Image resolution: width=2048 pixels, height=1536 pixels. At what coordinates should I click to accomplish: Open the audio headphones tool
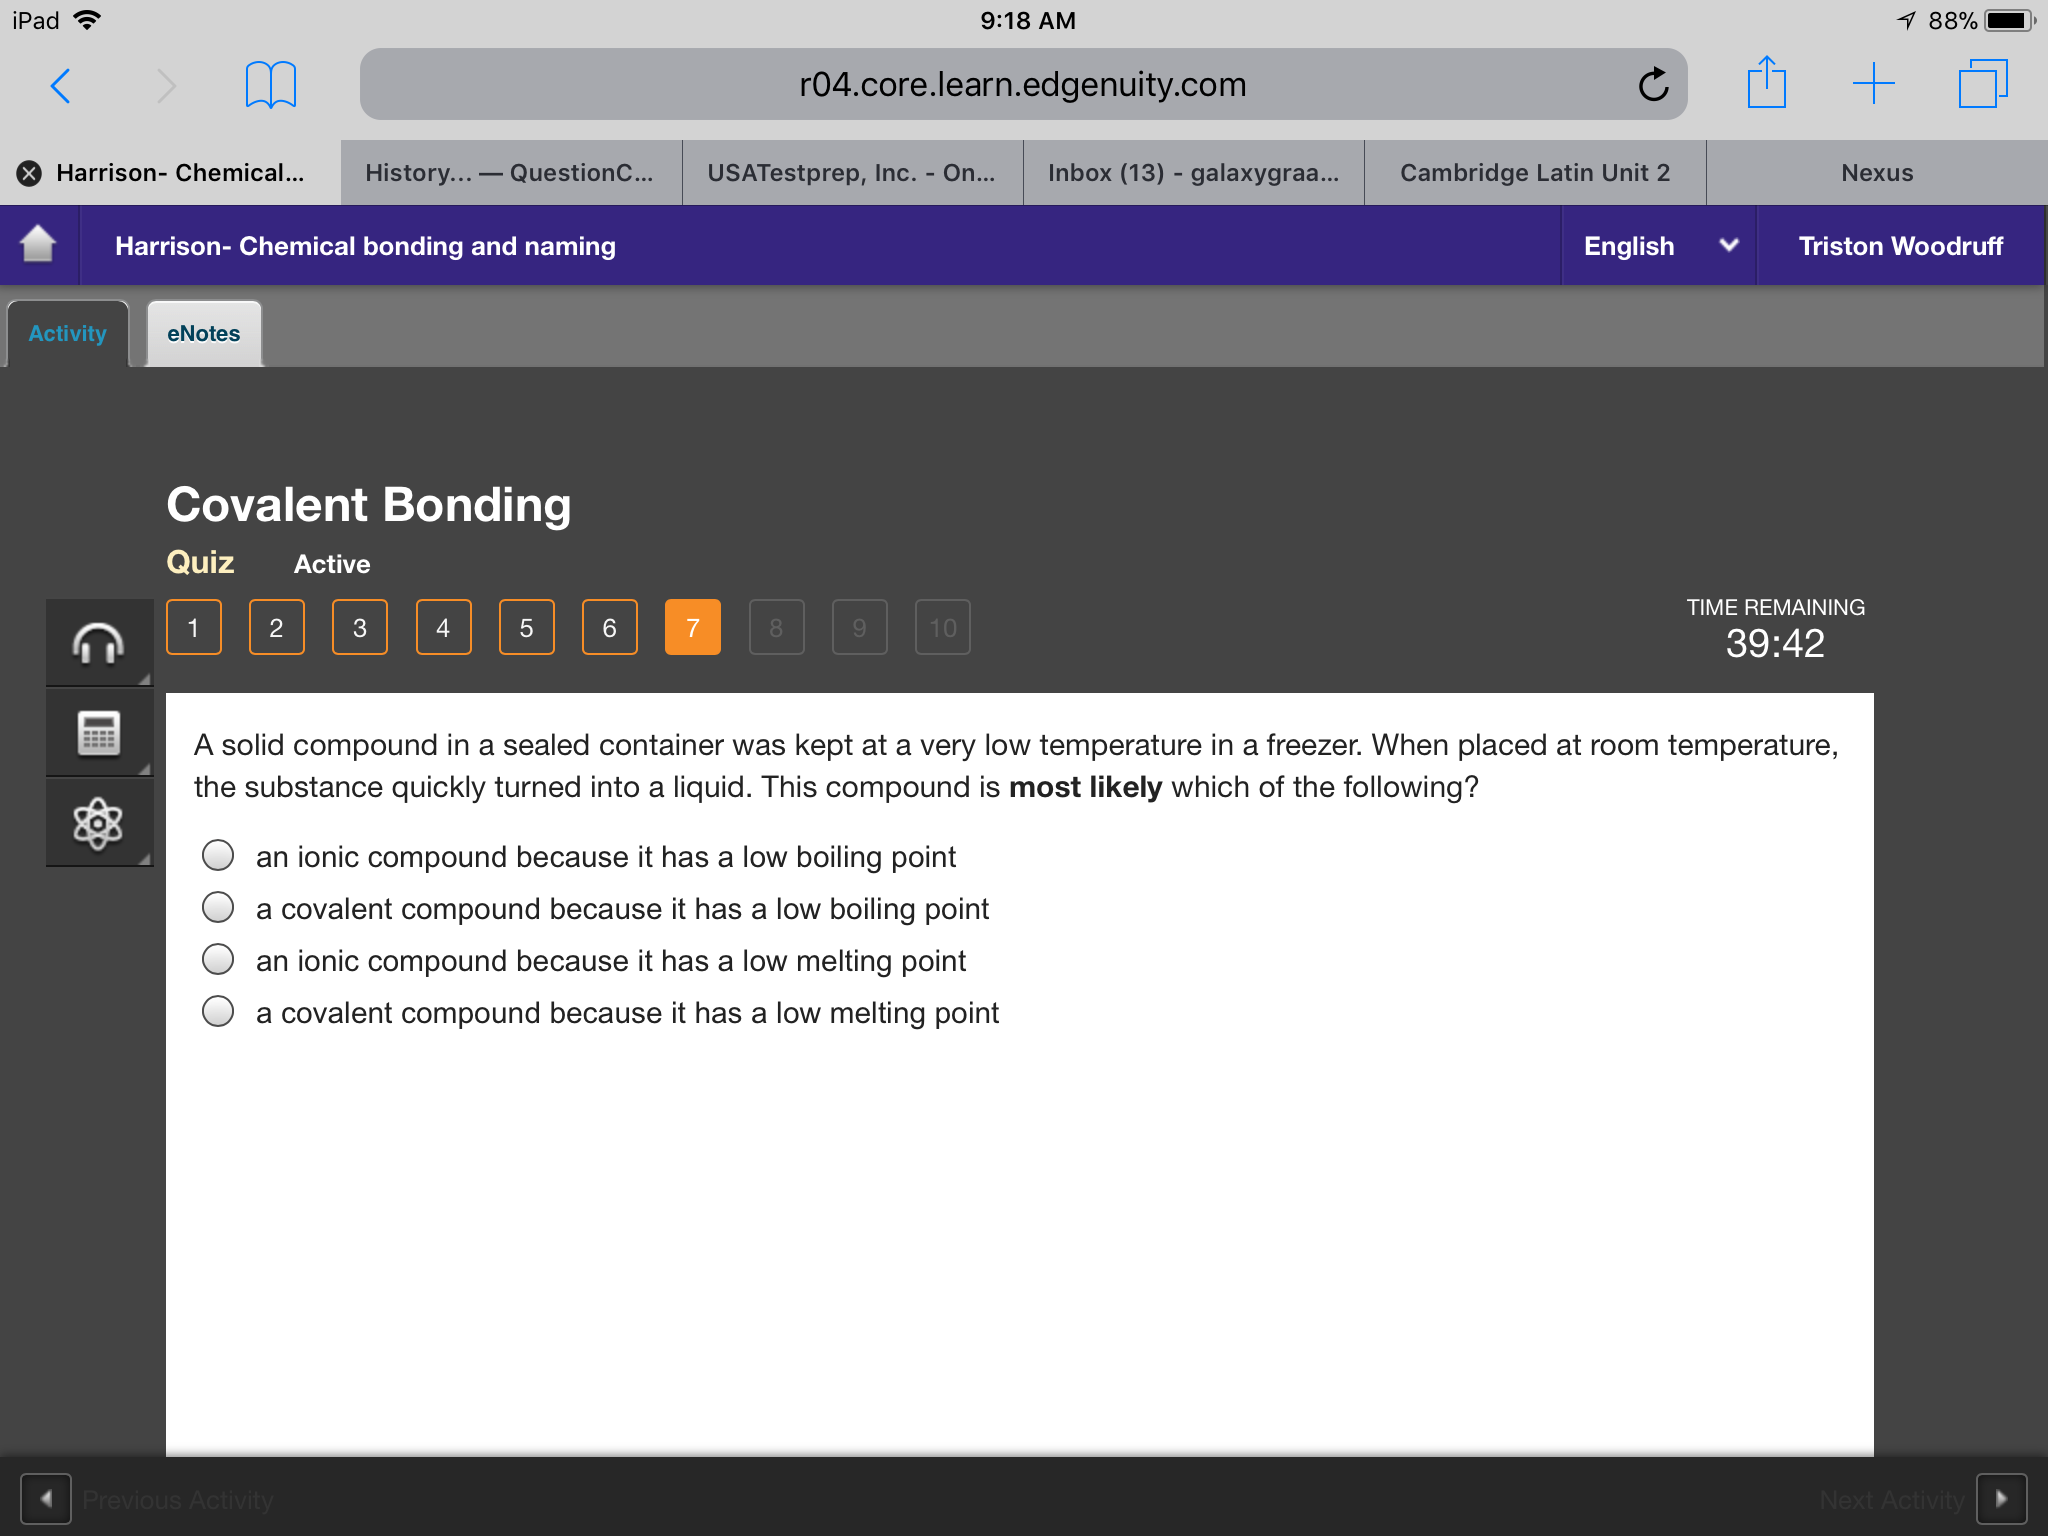98,643
